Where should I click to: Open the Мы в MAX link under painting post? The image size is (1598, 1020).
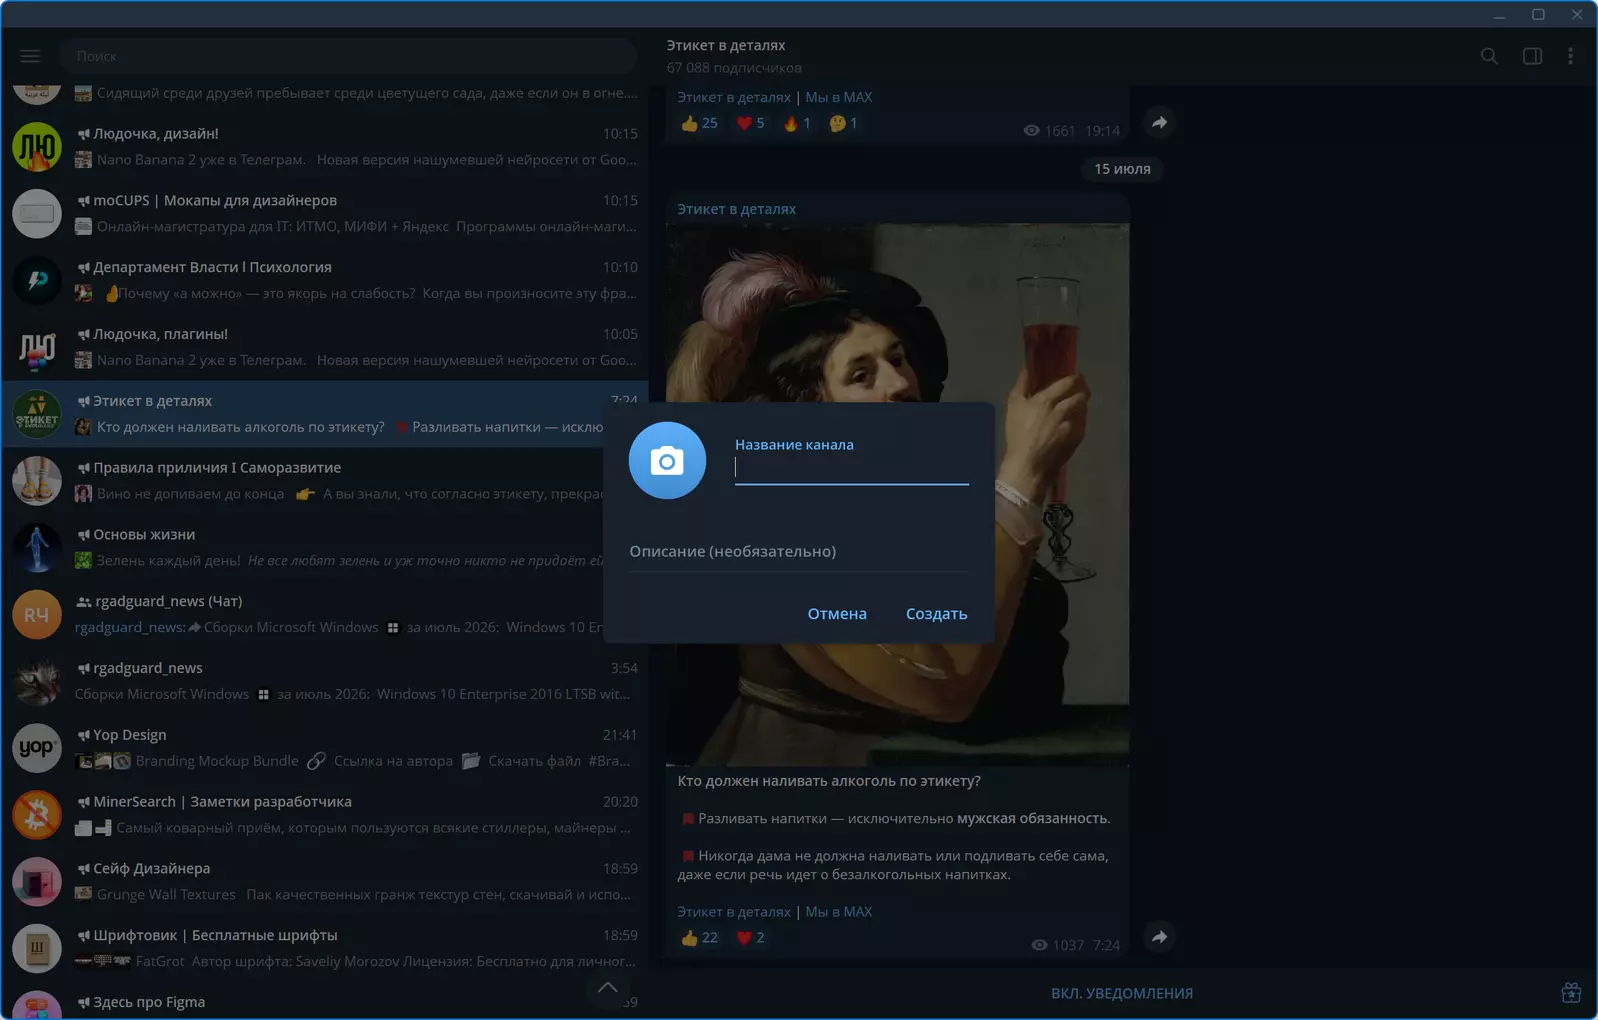click(x=838, y=911)
